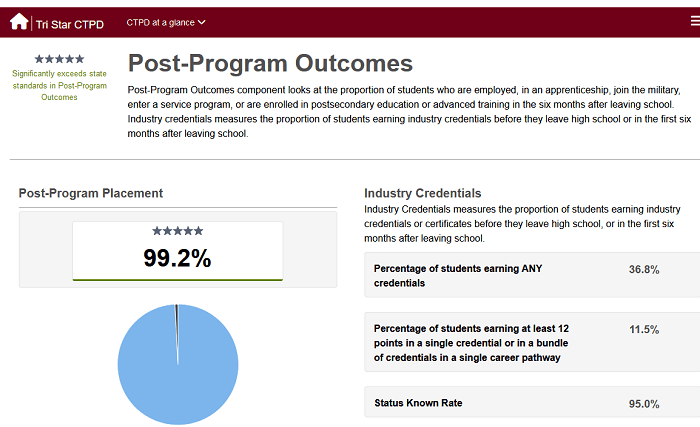Click the five-star rating under the header
This screenshot has height=427, width=700.
pos(59,59)
